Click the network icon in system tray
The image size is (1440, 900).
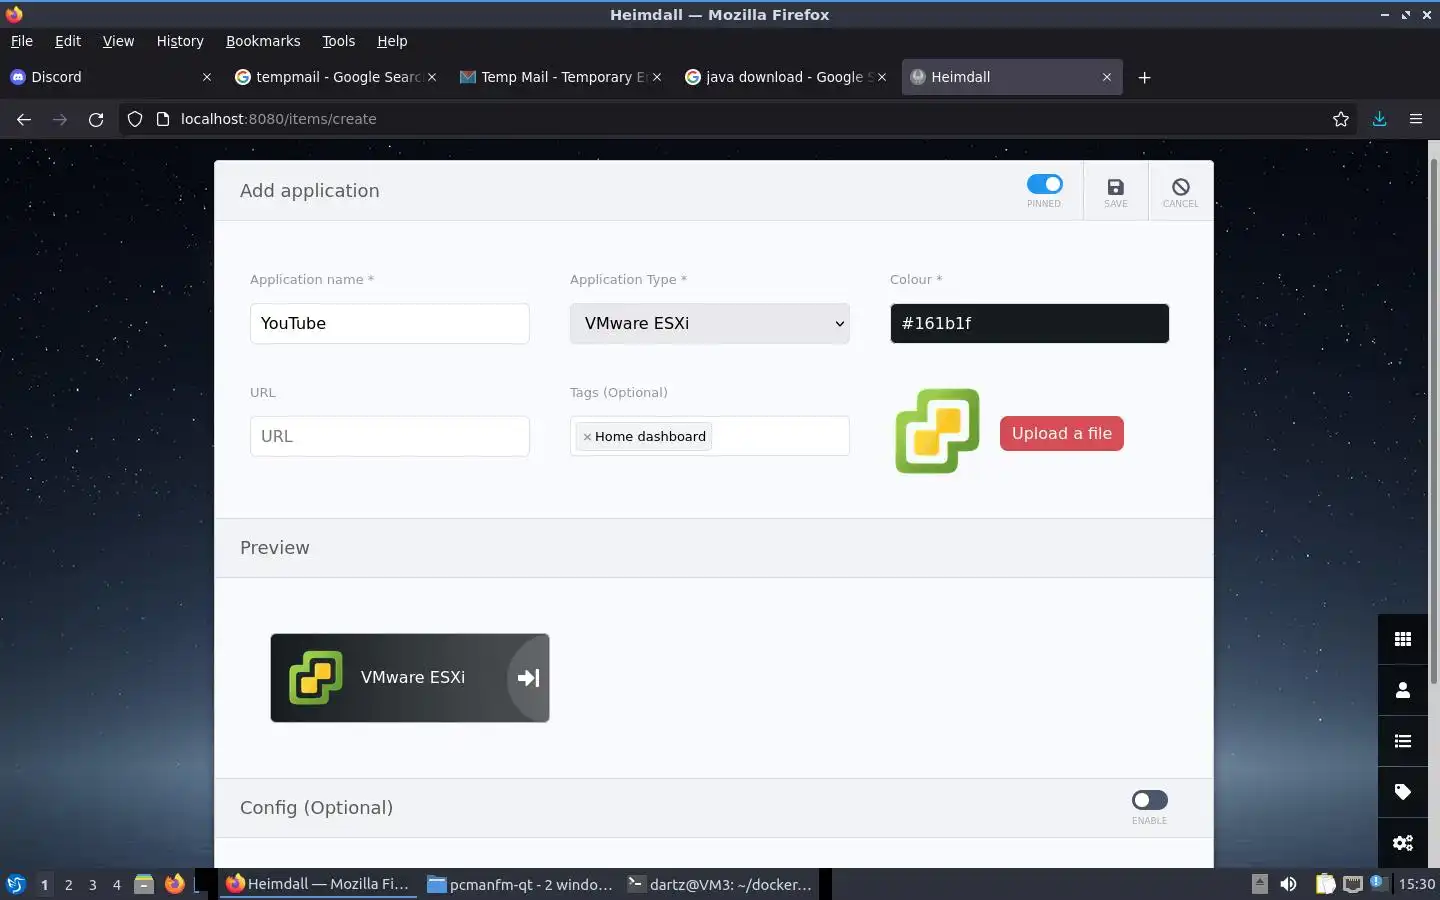[x=1352, y=884]
